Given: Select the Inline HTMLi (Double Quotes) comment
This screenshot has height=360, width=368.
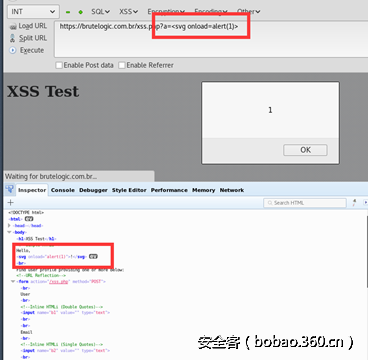Looking at the screenshot, I should point(62,307).
